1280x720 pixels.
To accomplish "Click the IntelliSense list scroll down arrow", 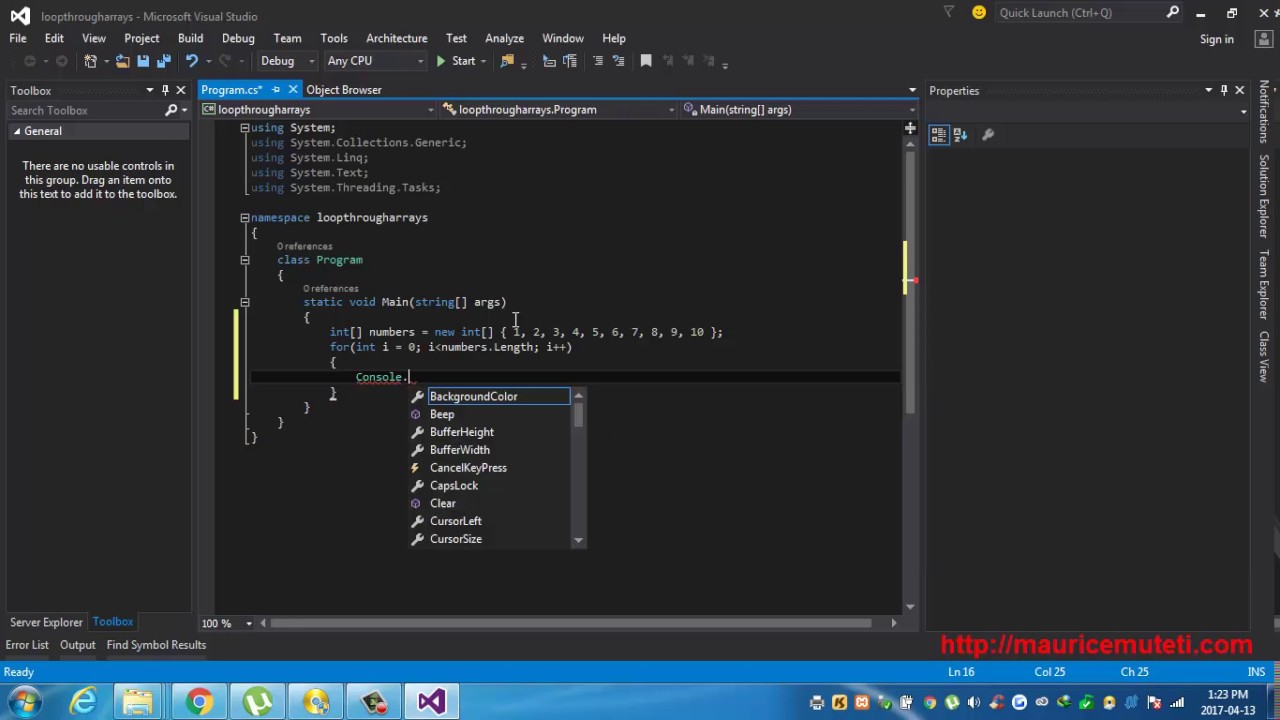I will pyautogui.click(x=578, y=540).
